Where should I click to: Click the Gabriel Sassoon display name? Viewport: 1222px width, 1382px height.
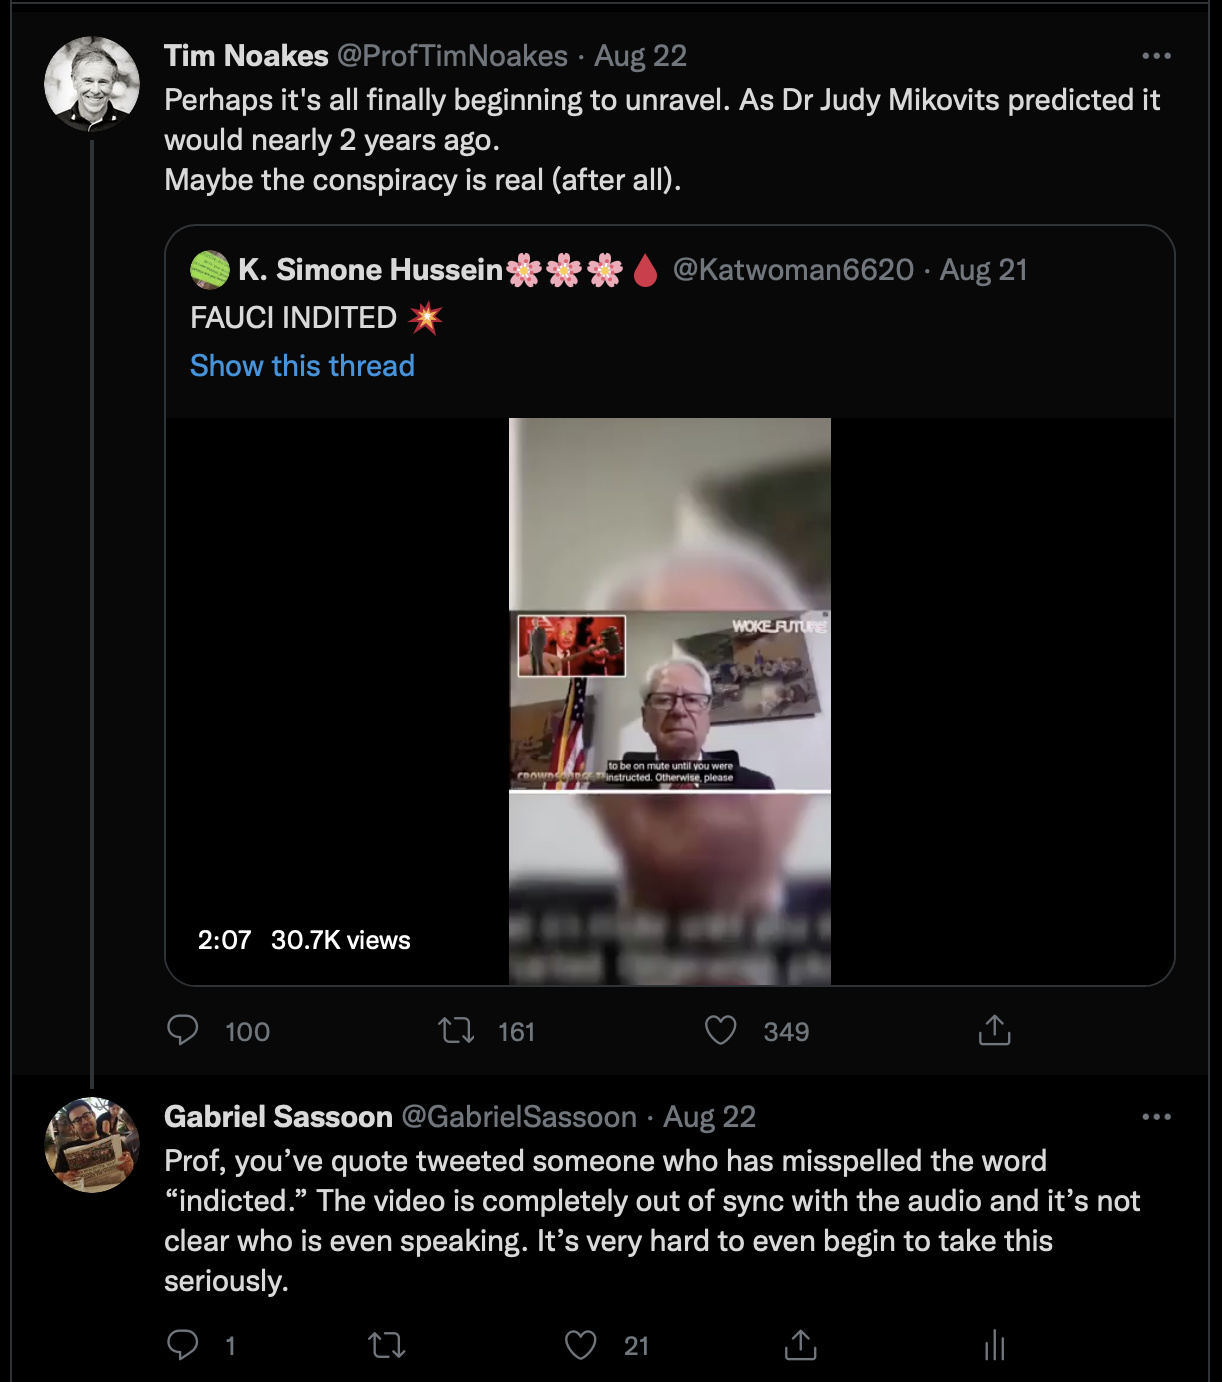(278, 1117)
